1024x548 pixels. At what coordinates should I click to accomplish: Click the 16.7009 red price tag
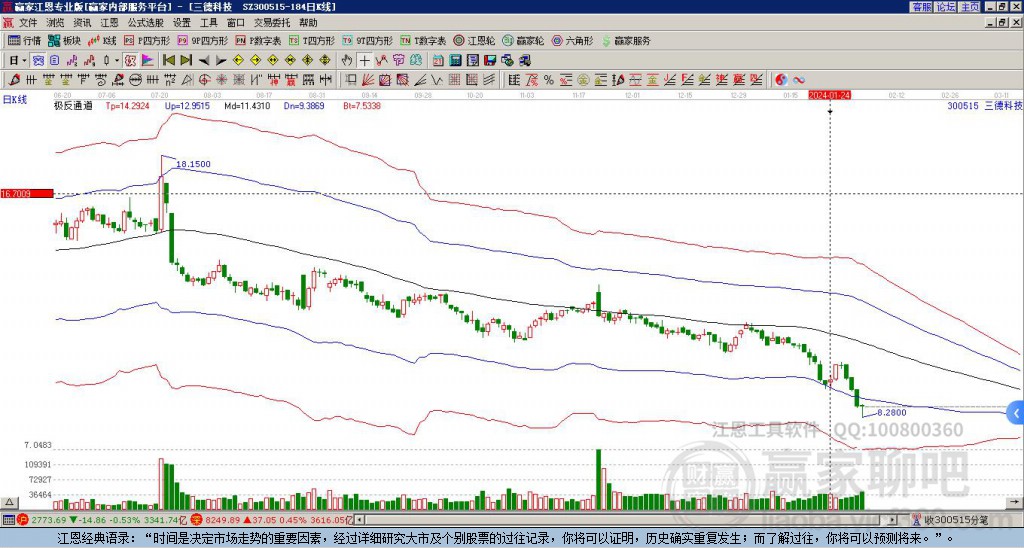(26, 194)
